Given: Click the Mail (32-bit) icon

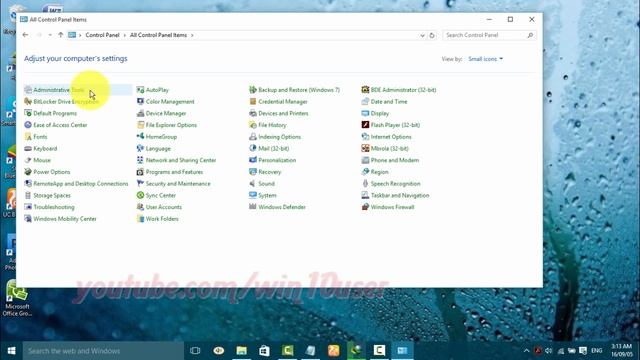Looking at the screenshot, I should [x=253, y=148].
